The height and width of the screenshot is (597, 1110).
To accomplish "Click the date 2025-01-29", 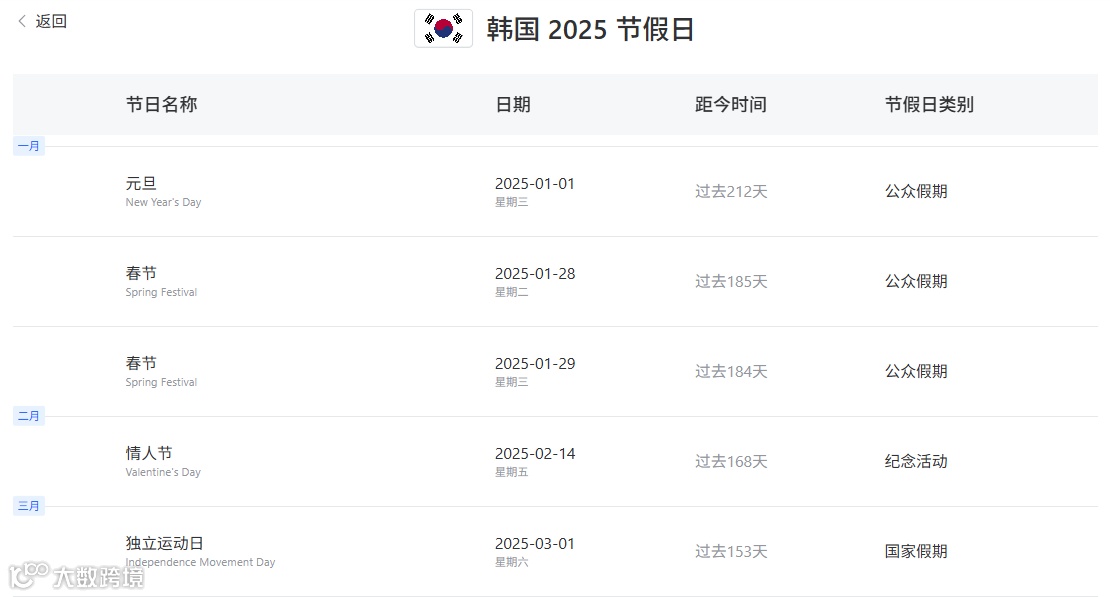I will tap(535, 363).
